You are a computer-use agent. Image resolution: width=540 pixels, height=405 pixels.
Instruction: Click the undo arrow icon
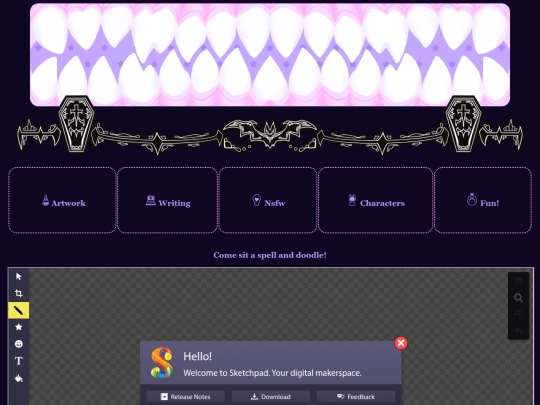tap(518, 331)
